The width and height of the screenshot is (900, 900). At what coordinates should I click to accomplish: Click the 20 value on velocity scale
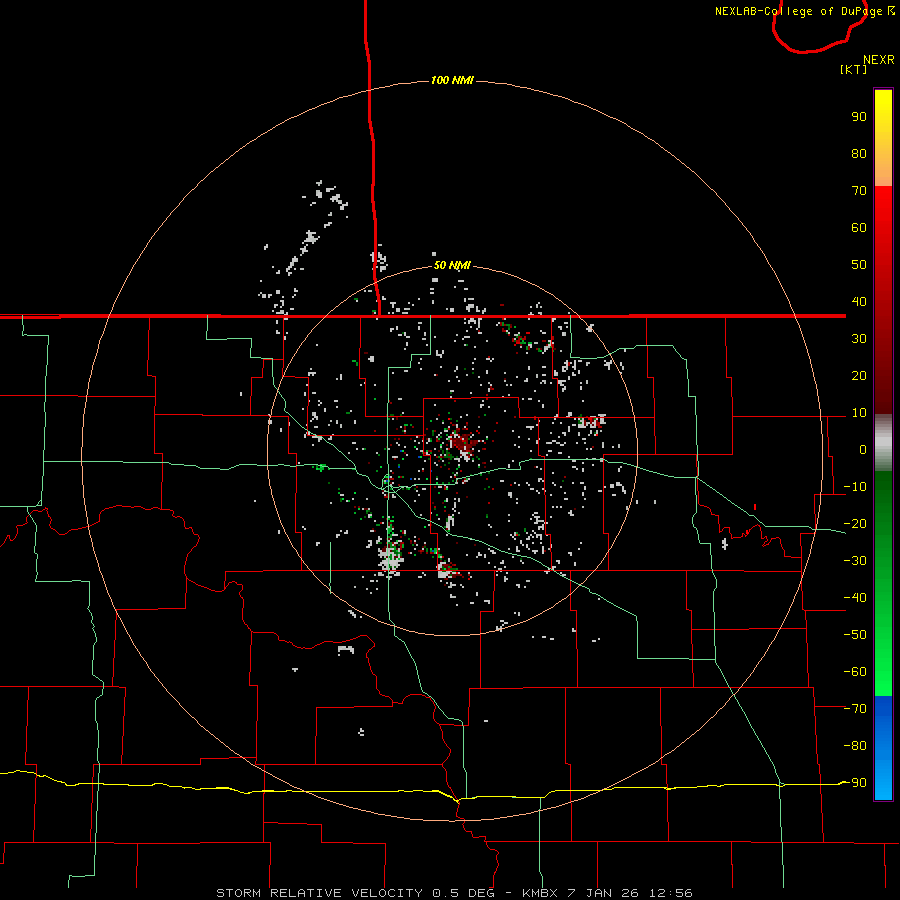(859, 376)
